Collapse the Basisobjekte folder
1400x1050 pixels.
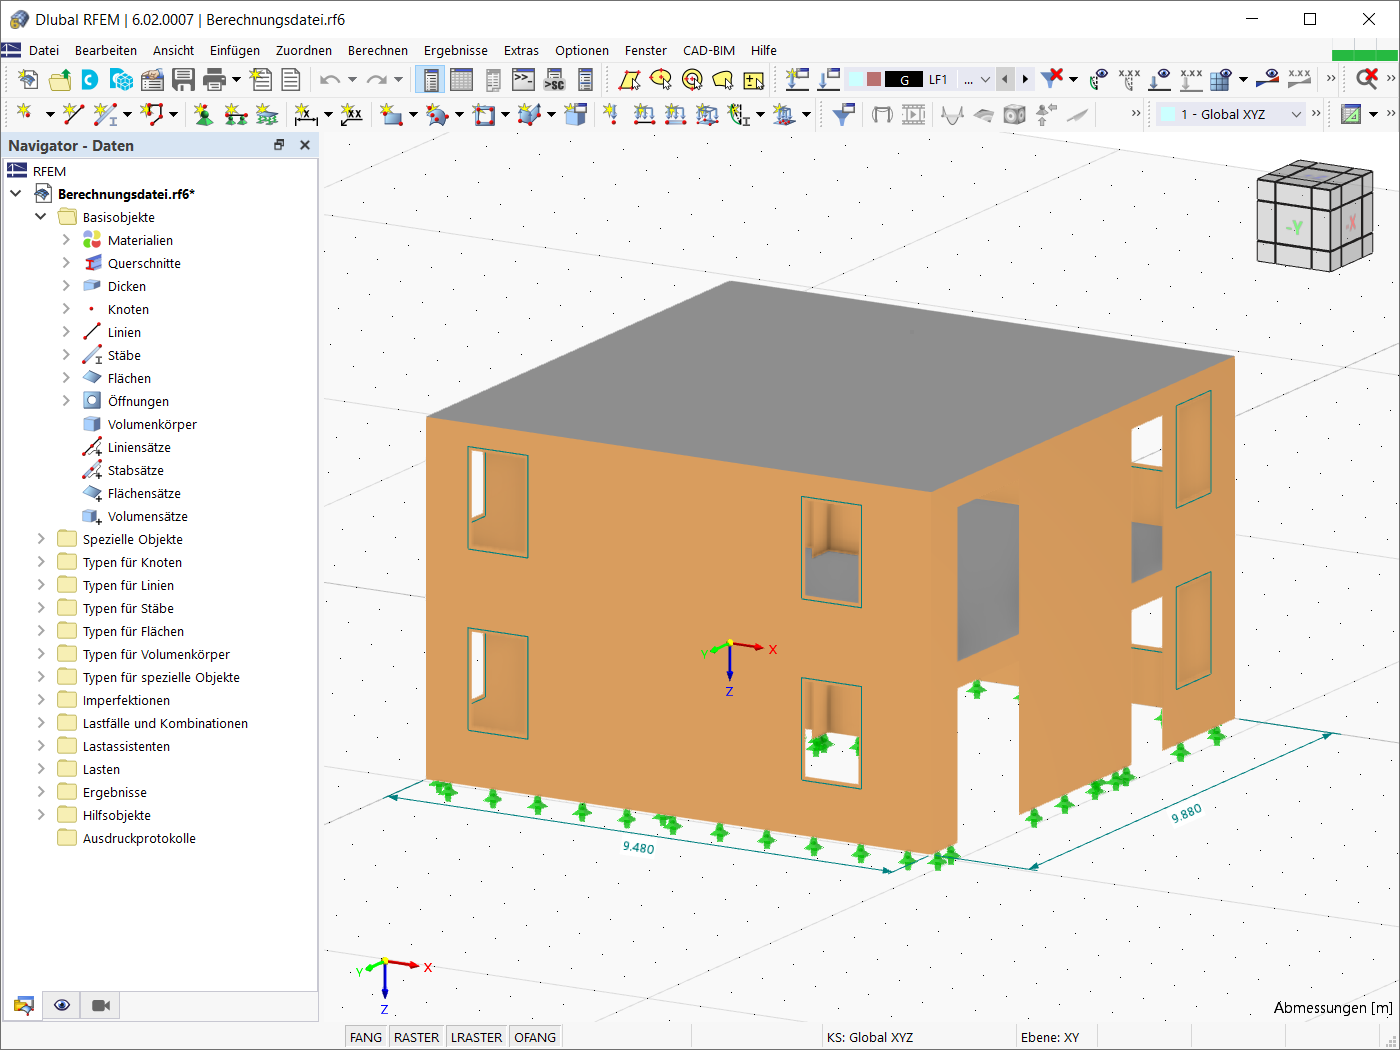(x=41, y=217)
